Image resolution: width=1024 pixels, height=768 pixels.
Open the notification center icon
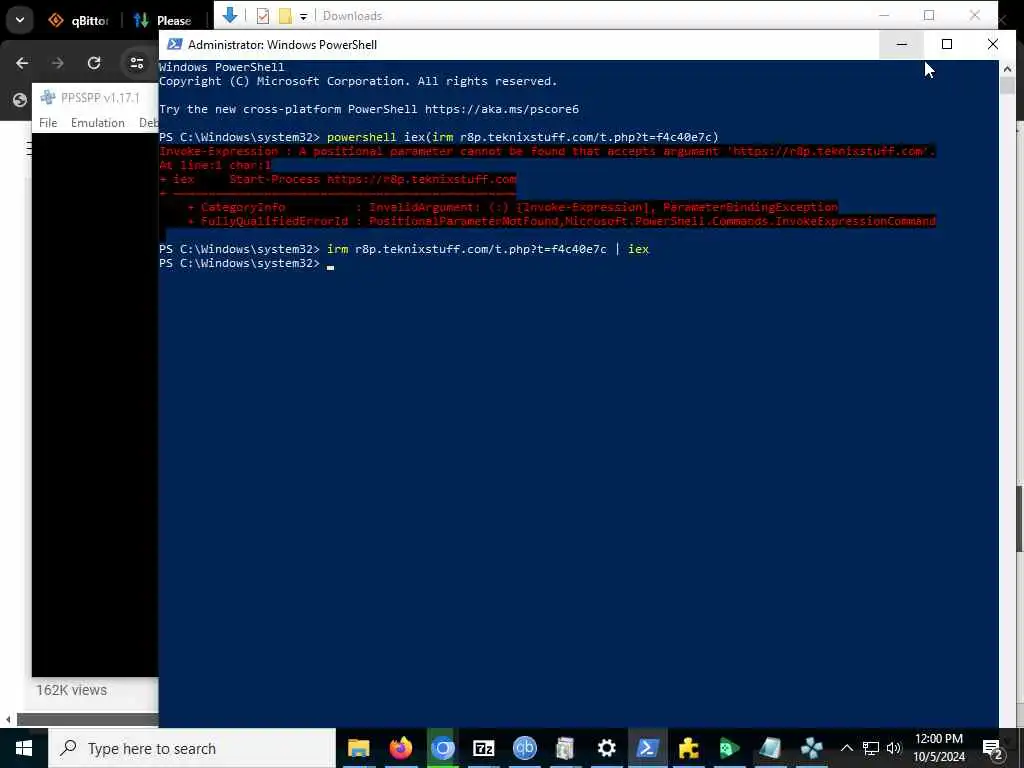pos(993,748)
